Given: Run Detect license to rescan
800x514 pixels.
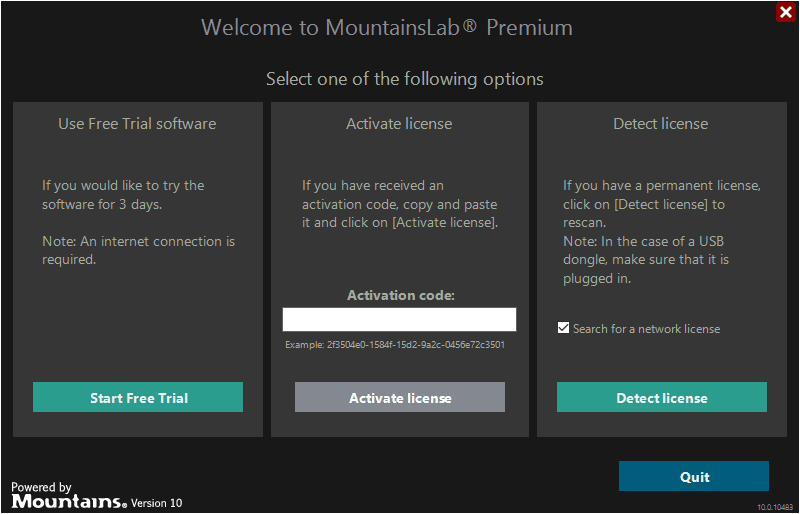Looking at the screenshot, I should (x=661, y=397).
